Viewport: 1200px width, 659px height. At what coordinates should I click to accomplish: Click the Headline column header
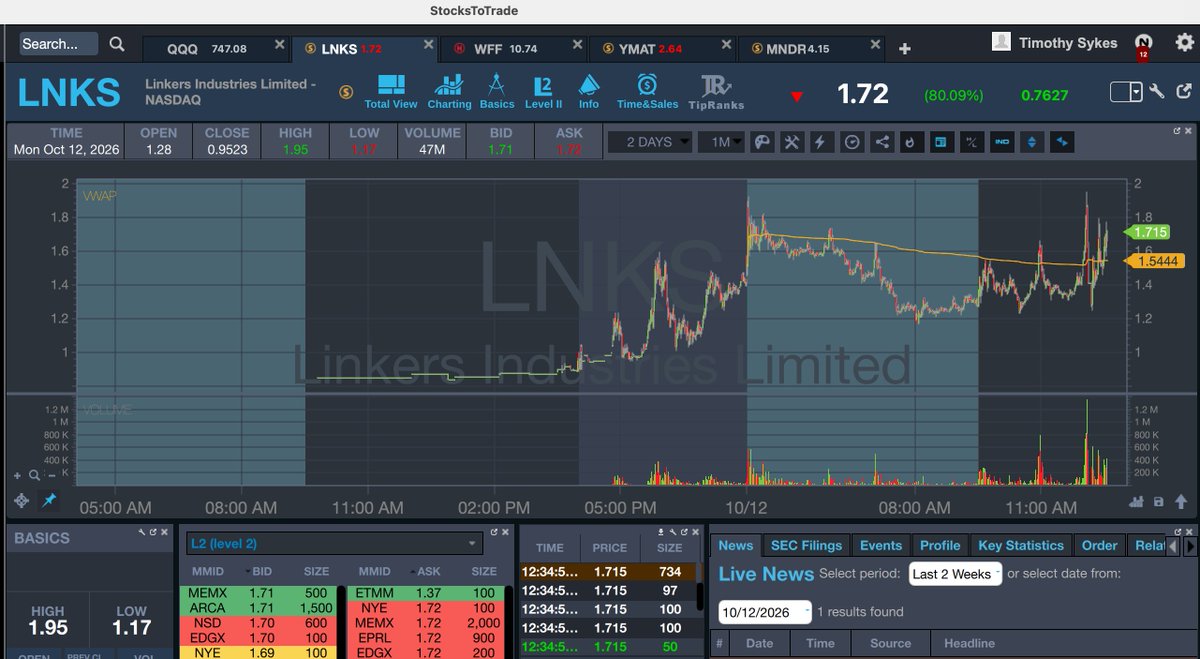click(969, 643)
